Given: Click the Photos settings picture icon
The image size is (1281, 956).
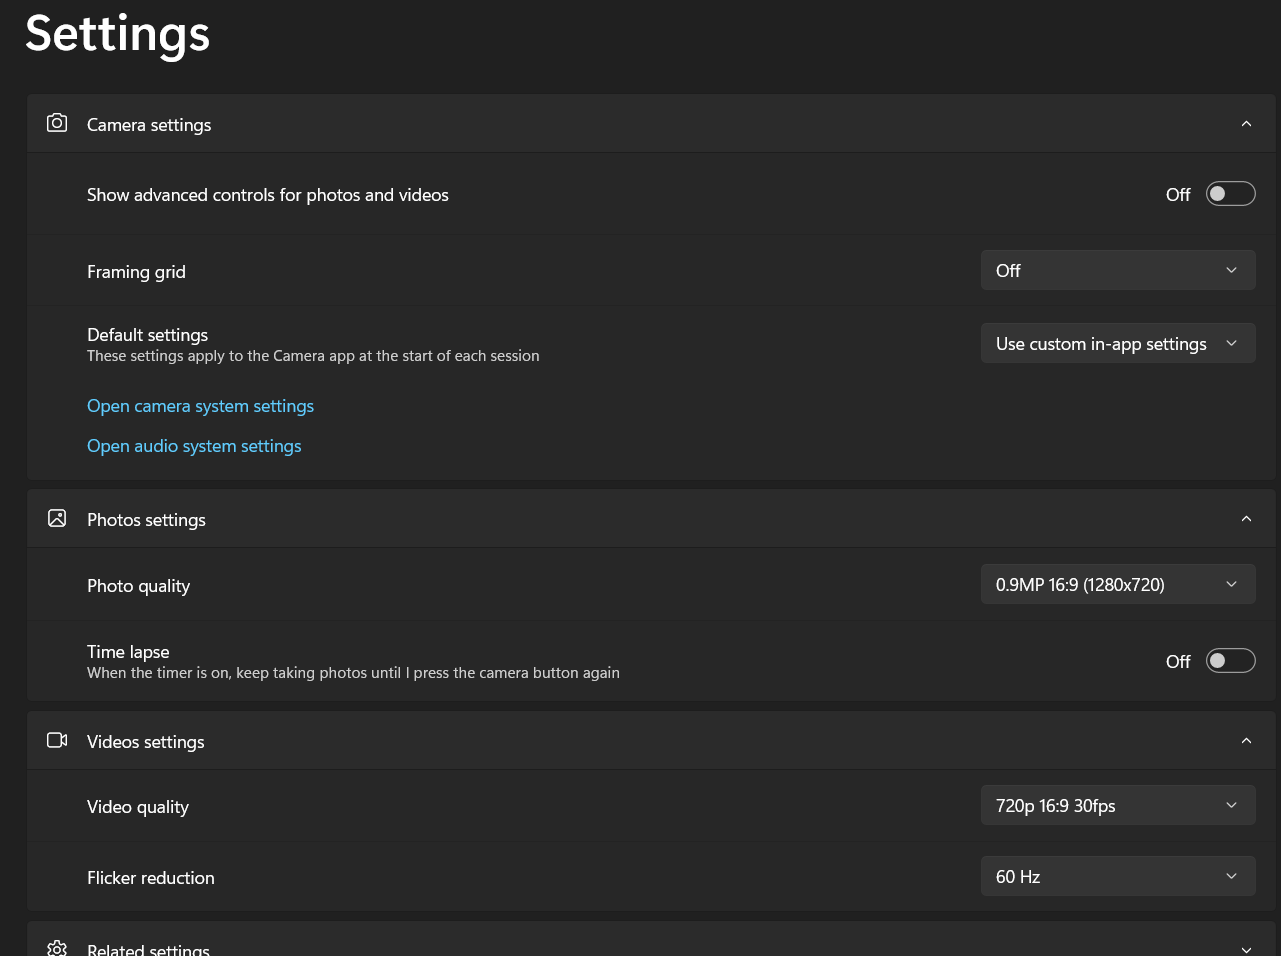Looking at the screenshot, I should [57, 518].
